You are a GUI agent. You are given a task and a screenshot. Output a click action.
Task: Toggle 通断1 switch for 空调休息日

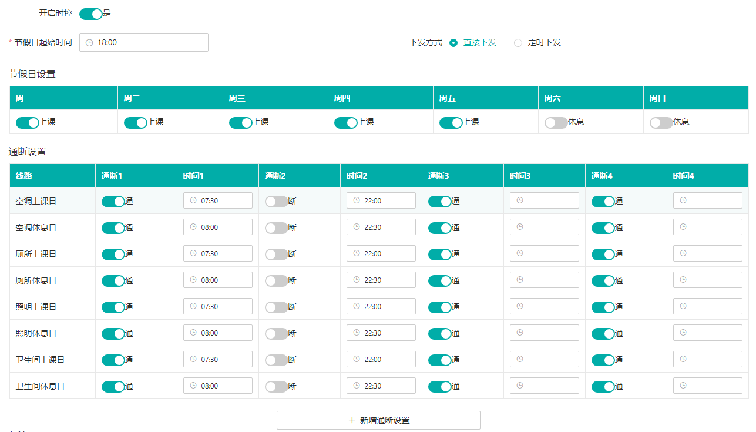point(113,228)
